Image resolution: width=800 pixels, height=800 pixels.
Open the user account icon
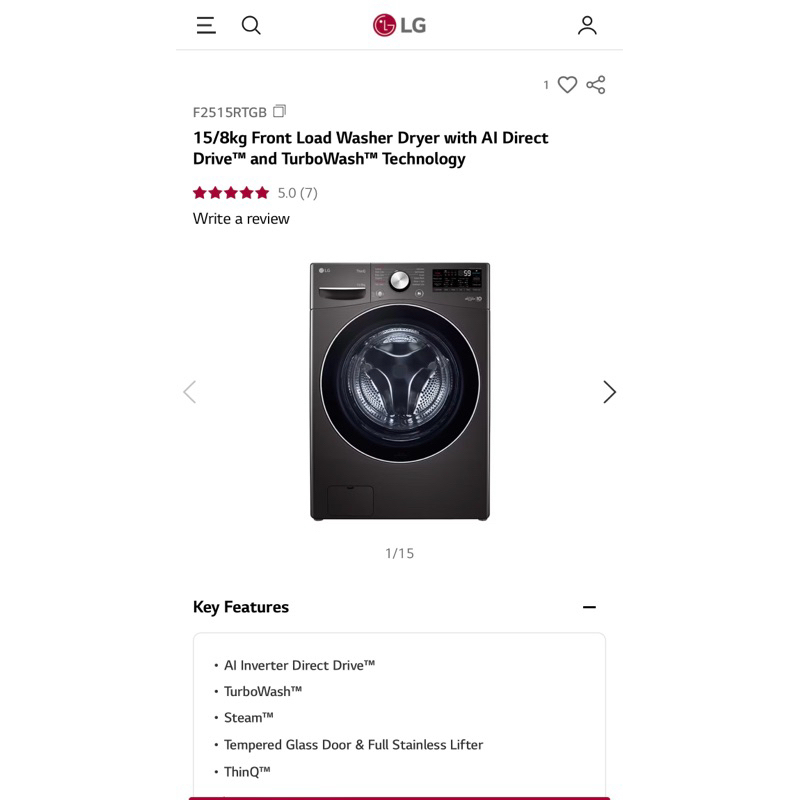pos(587,26)
